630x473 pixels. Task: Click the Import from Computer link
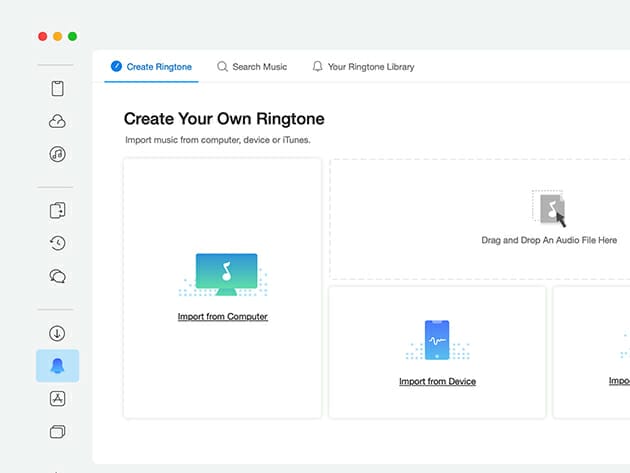tap(222, 317)
